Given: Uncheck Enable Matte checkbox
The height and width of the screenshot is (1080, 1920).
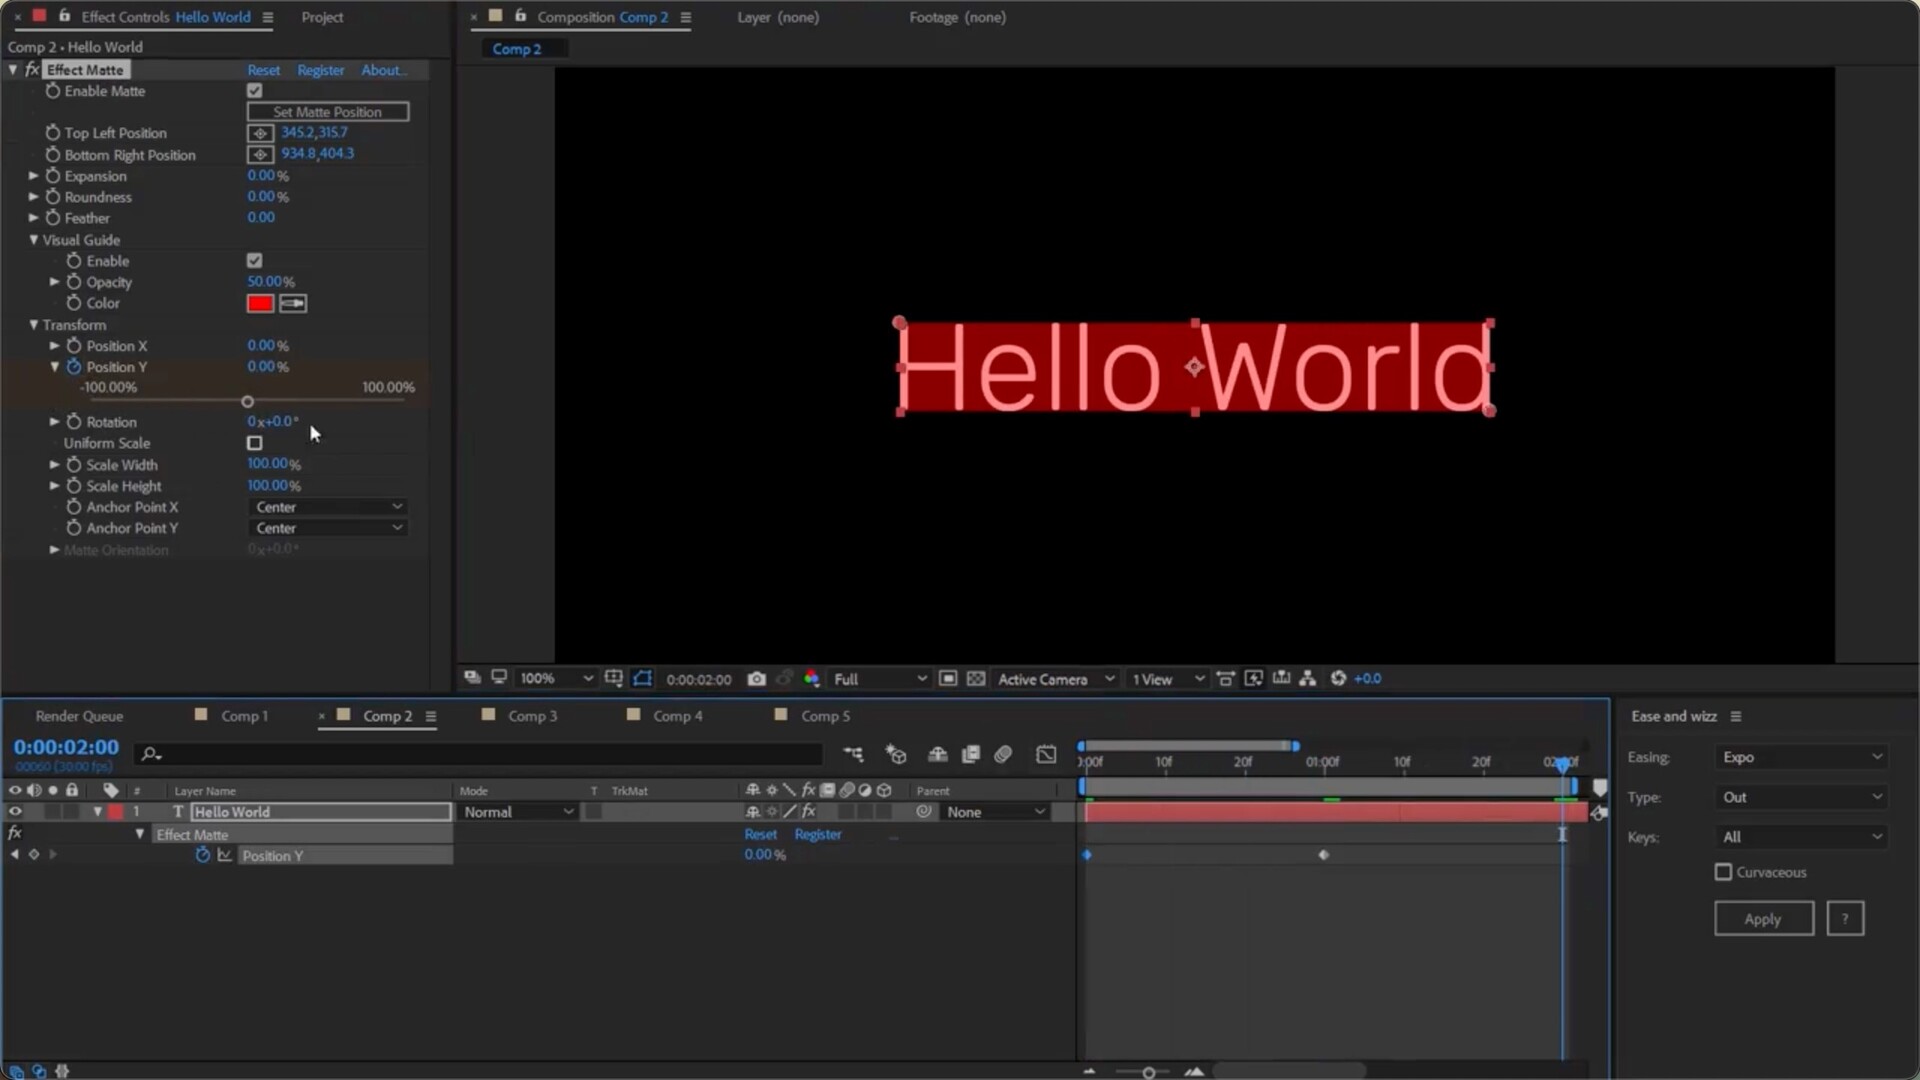Looking at the screenshot, I should [x=255, y=91].
